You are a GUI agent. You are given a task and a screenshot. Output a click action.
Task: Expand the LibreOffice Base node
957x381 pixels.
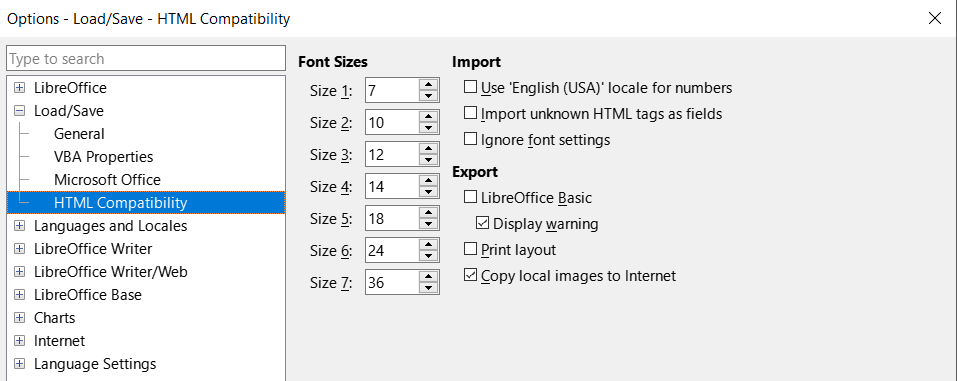[x=20, y=295]
